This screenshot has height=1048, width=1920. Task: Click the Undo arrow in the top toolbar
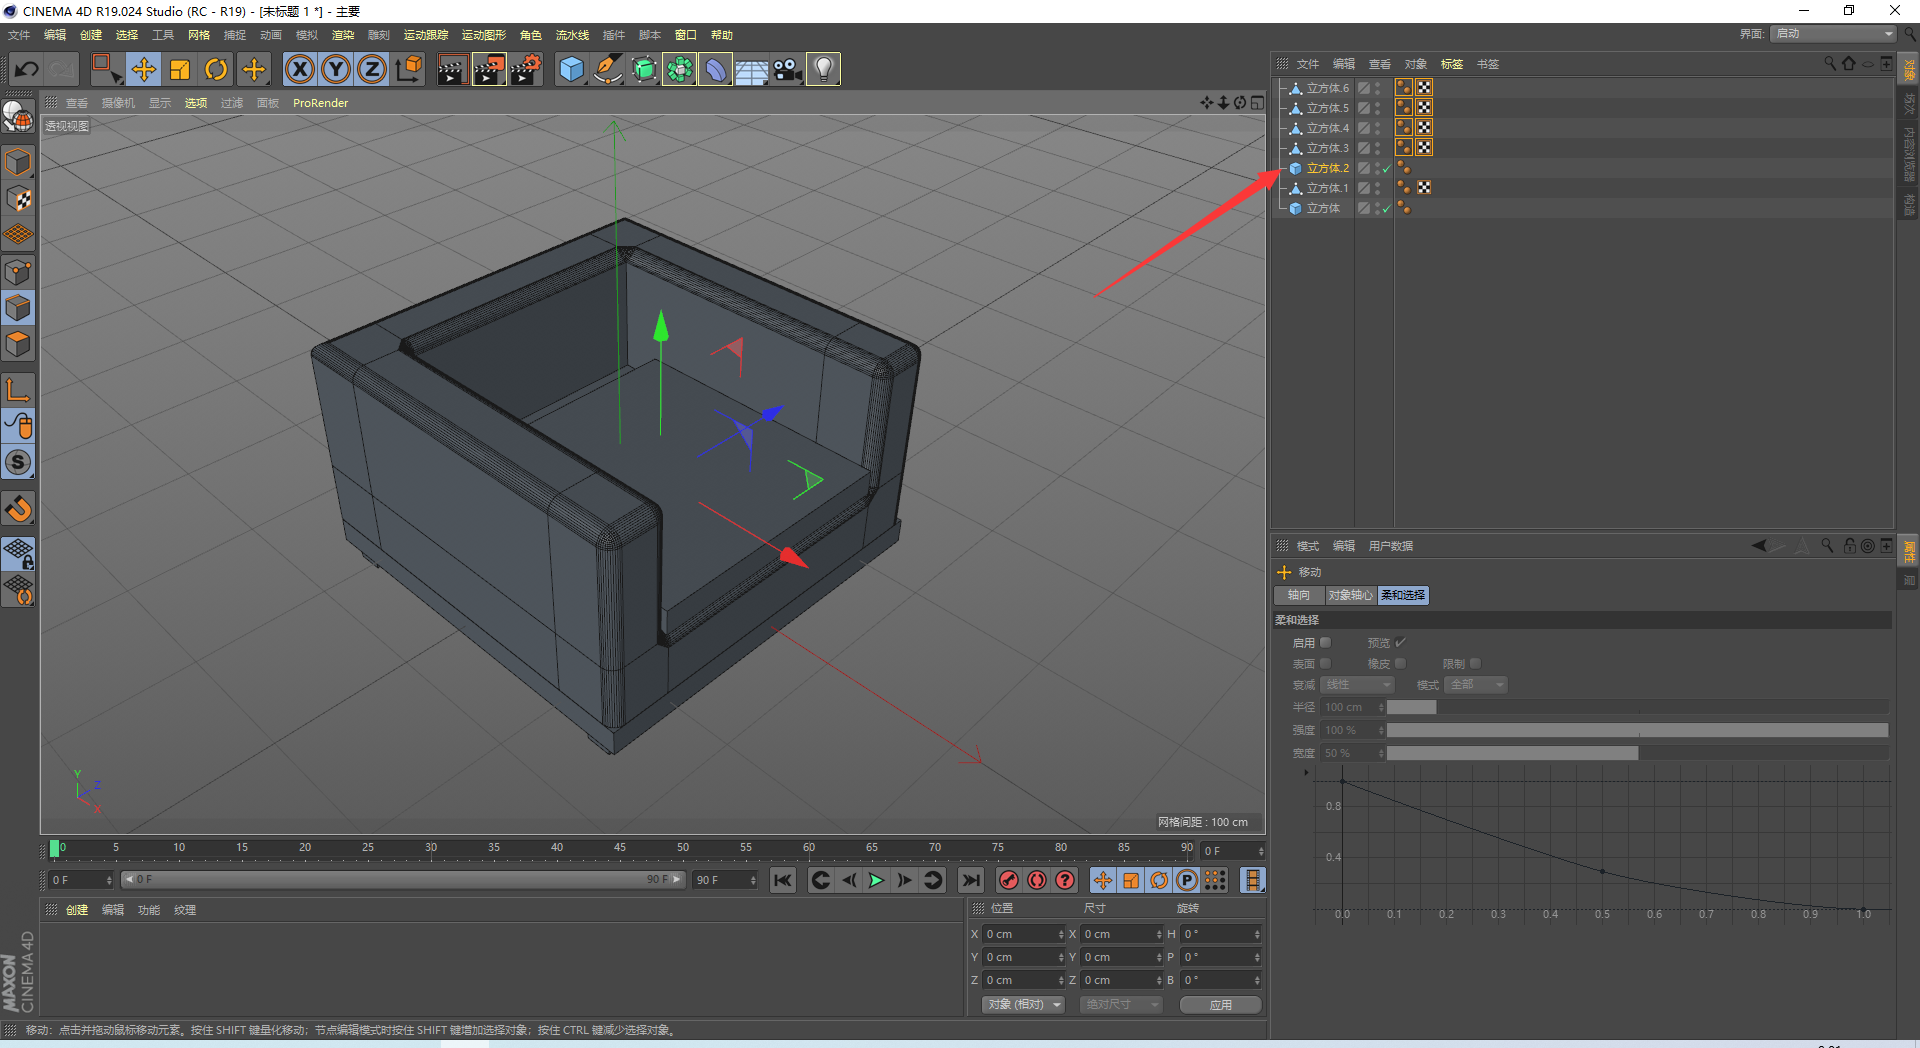(x=27, y=69)
